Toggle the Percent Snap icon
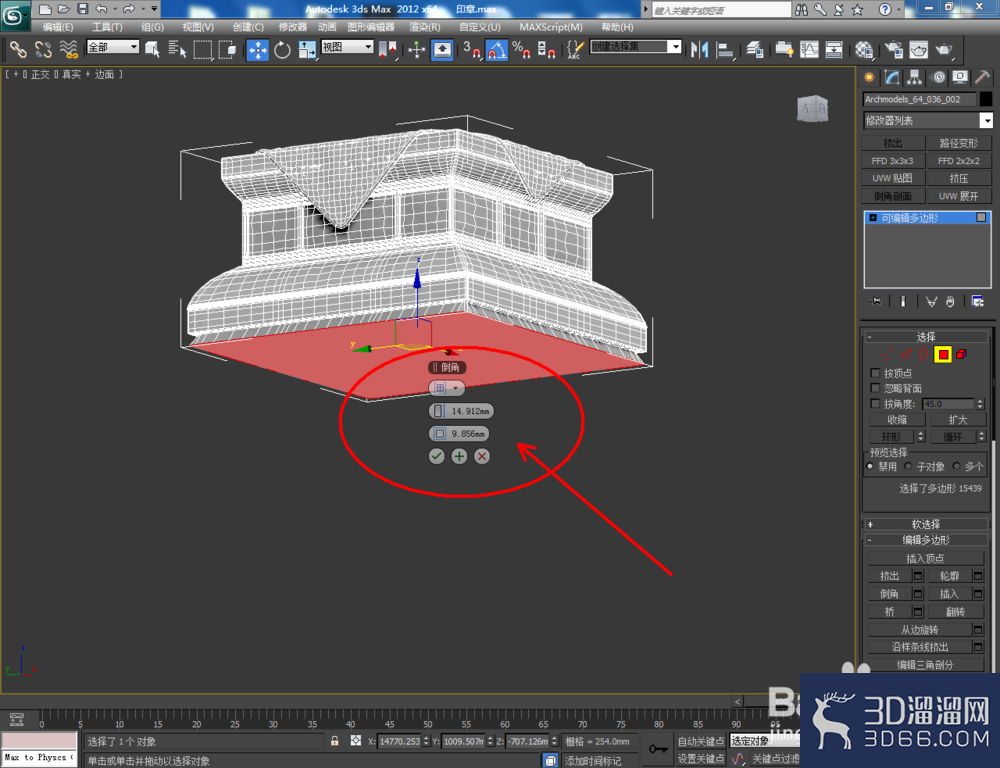The width and height of the screenshot is (1000, 768). (x=521, y=50)
